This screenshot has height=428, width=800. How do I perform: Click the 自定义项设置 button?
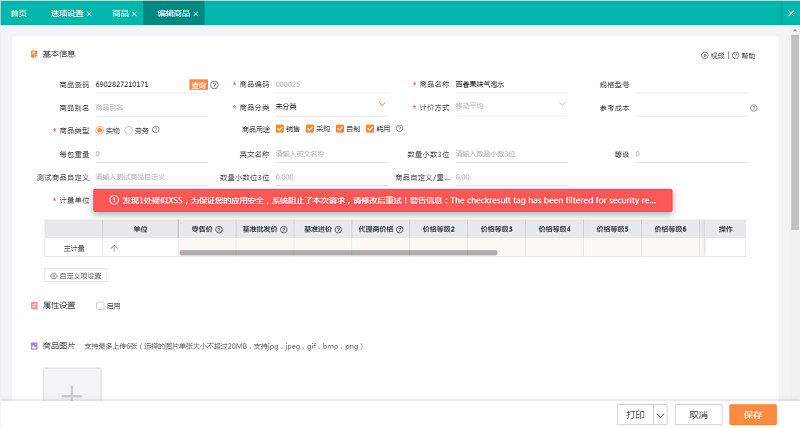click(x=76, y=275)
